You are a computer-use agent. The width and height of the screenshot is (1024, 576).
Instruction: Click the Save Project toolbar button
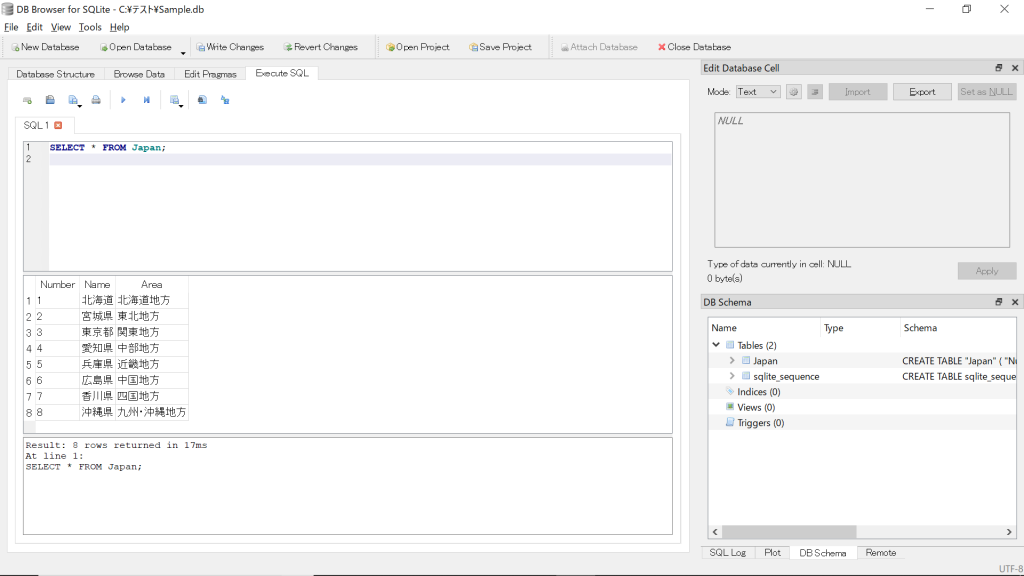pos(500,47)
